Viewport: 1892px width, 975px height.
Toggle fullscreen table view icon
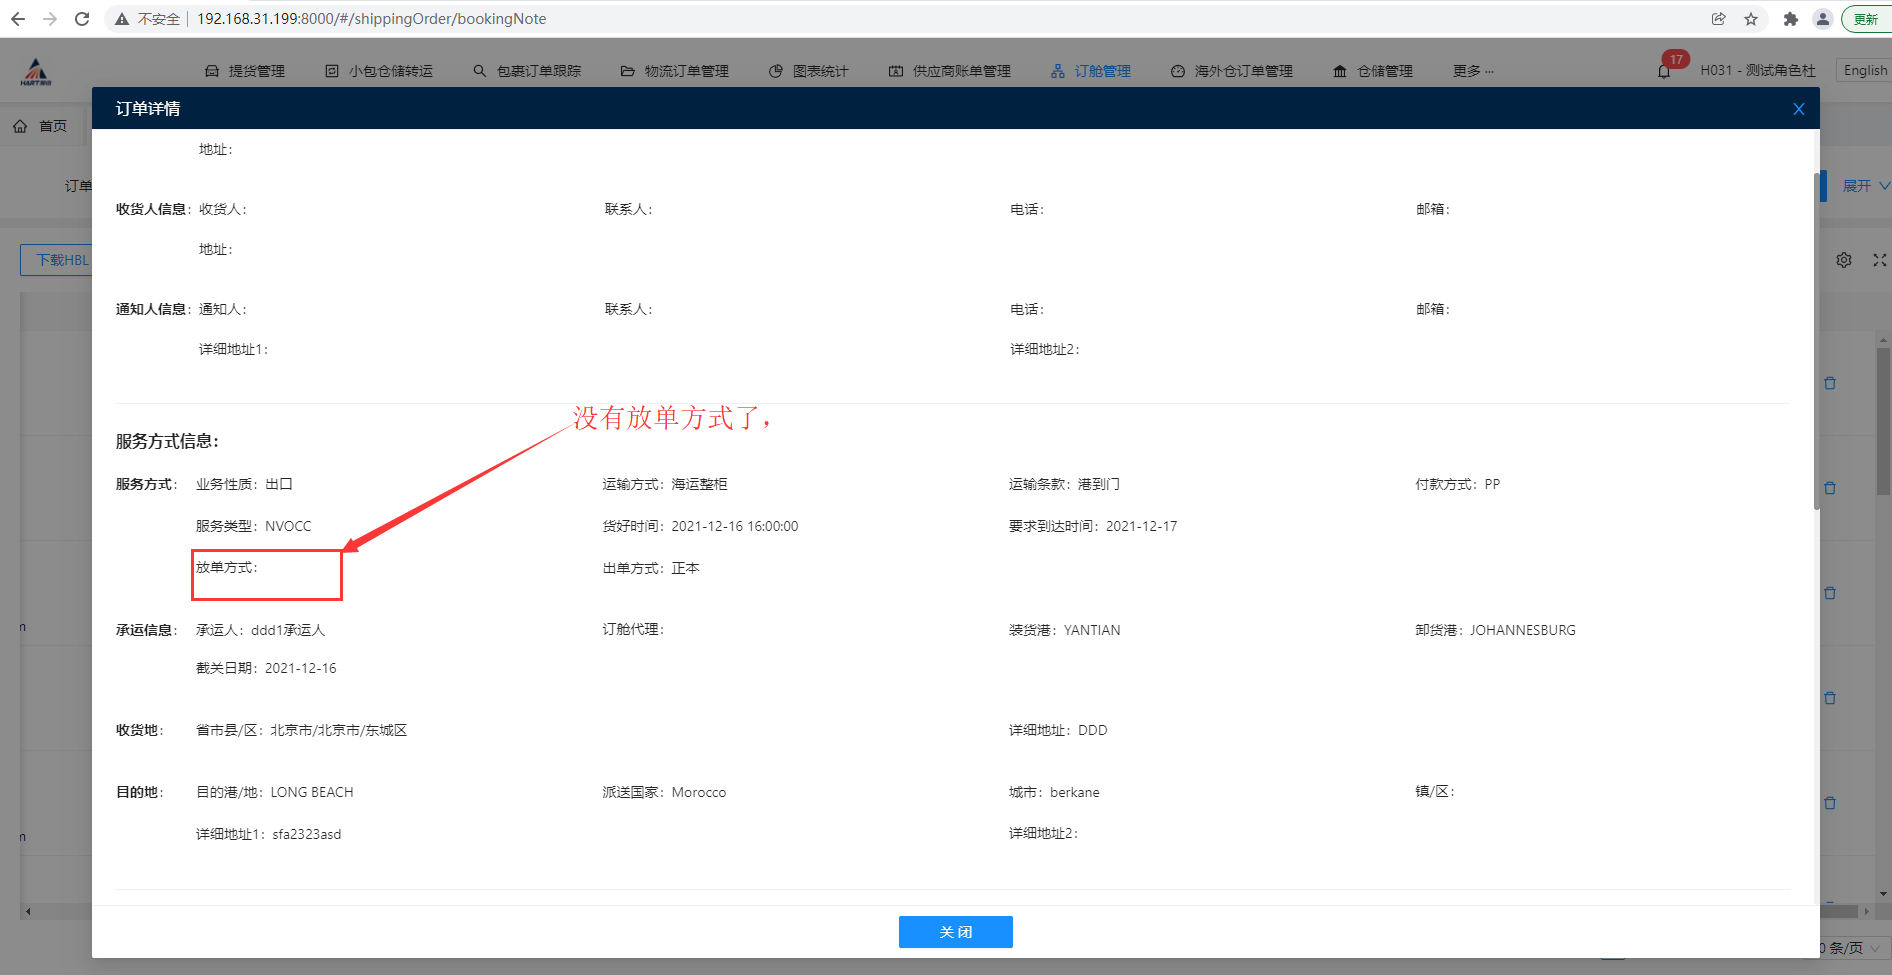[x=1879, y=260]
